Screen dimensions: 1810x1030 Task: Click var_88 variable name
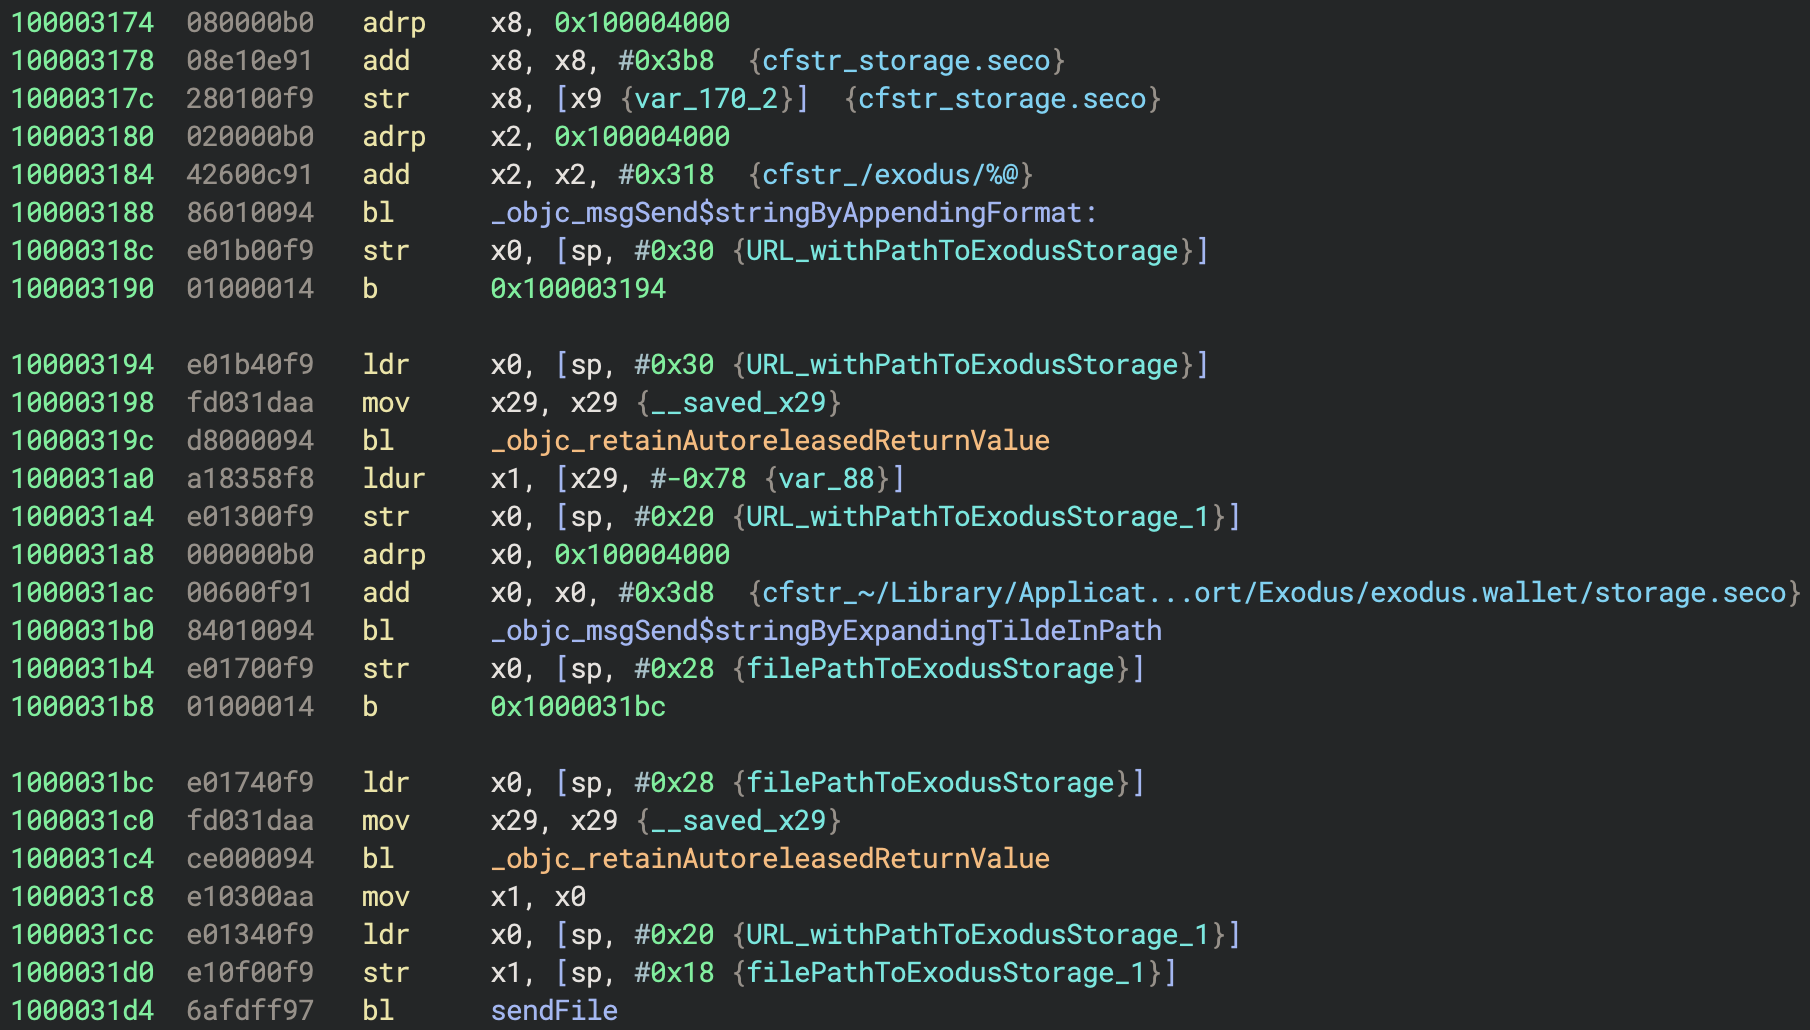pos(826,478)
